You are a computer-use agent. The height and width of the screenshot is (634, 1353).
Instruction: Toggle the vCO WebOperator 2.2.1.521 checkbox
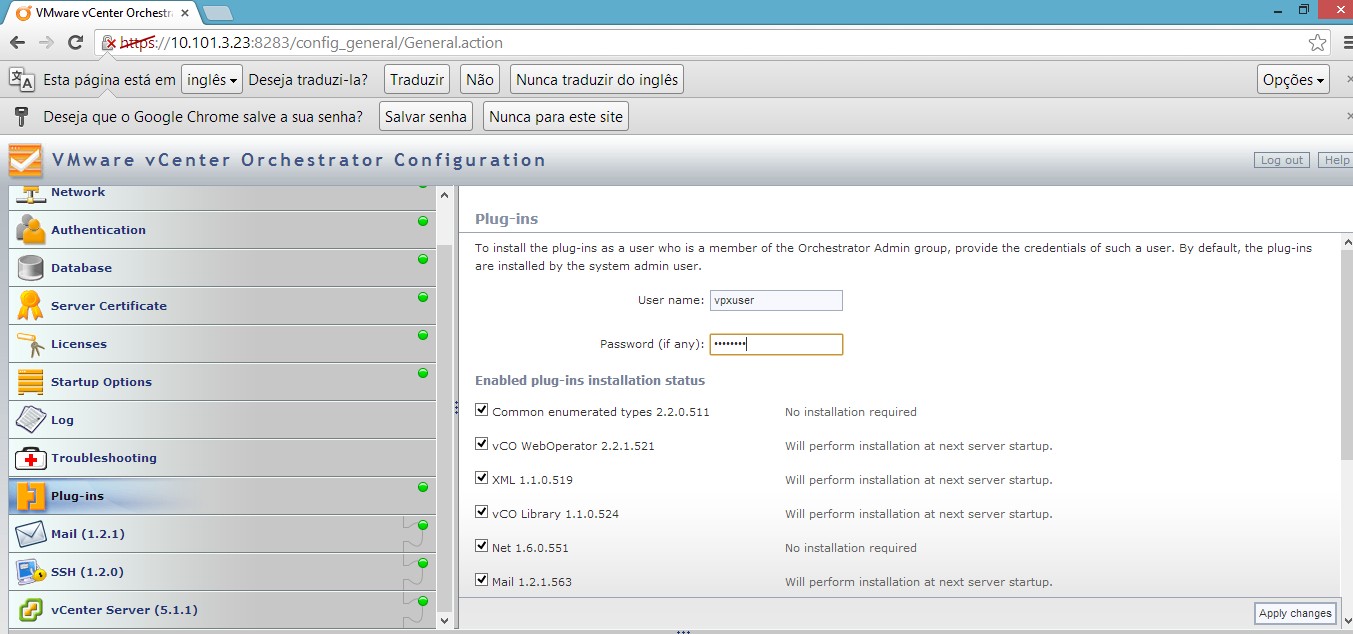click(482, 444)
